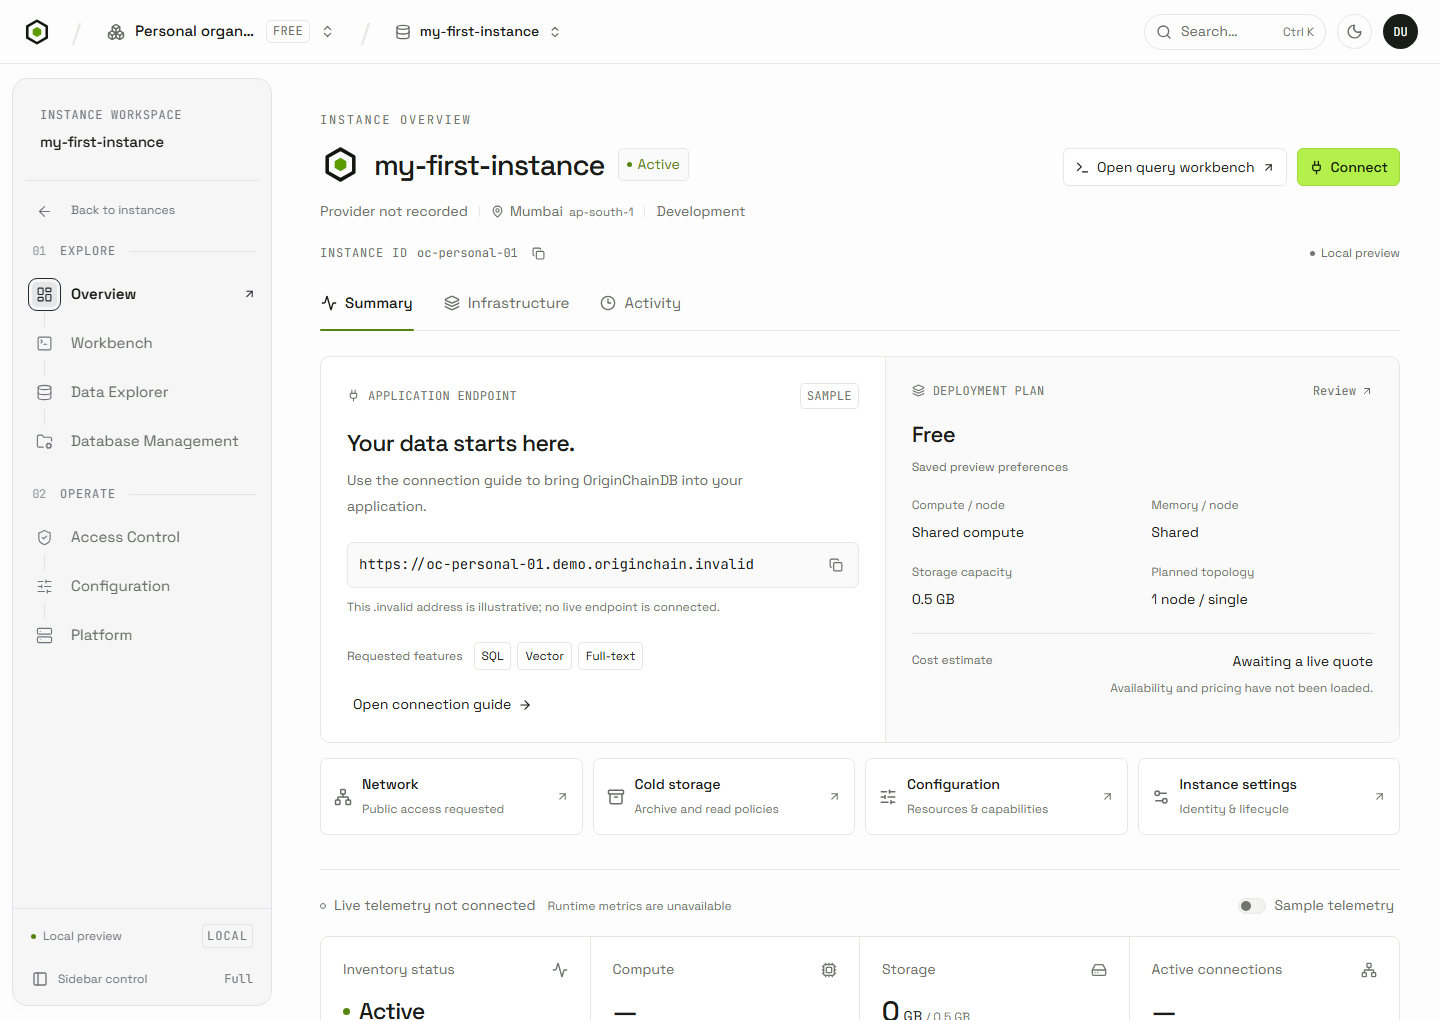Click the Workbench sidebar icon

(x=45, y=343)
